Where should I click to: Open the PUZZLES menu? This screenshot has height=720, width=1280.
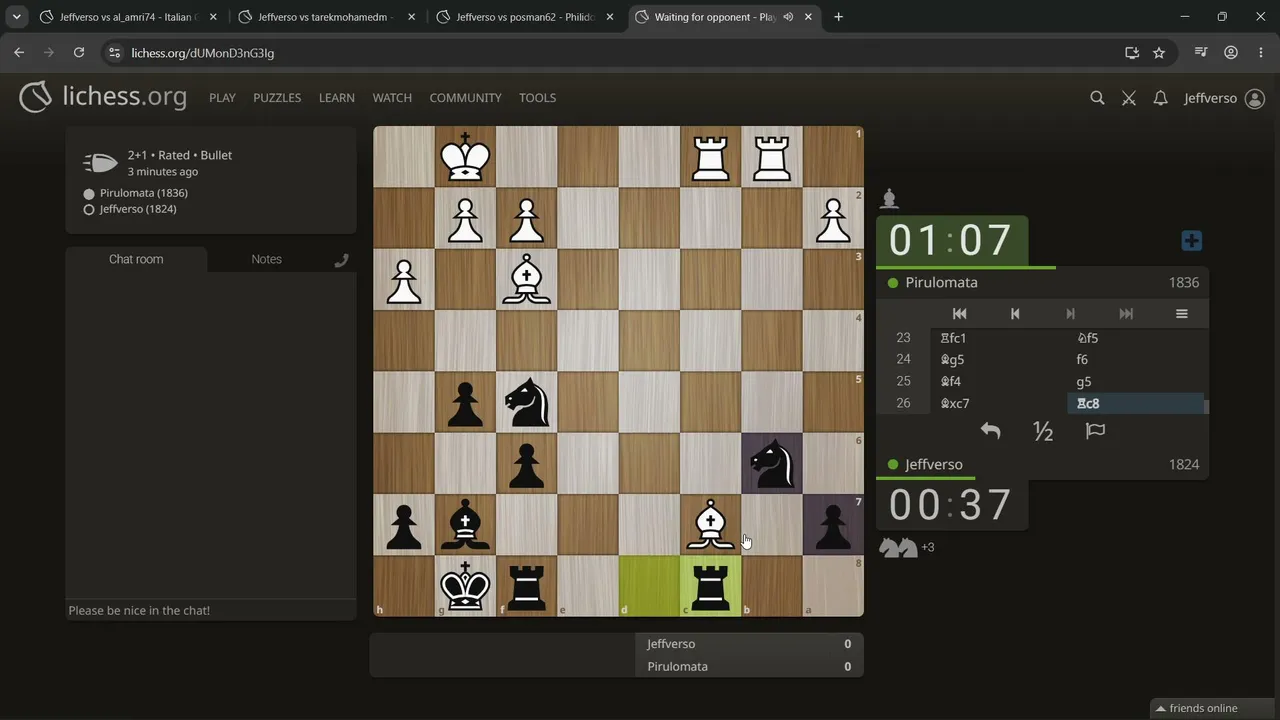277,98
